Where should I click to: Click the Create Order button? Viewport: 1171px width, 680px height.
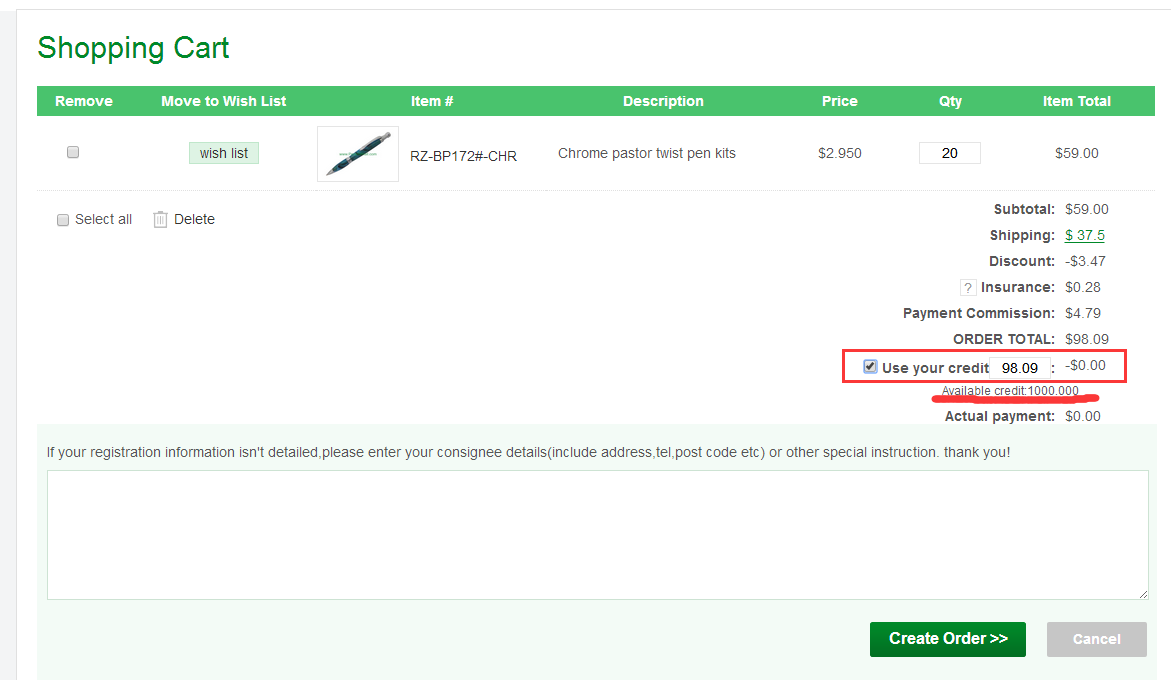point(947,639)
